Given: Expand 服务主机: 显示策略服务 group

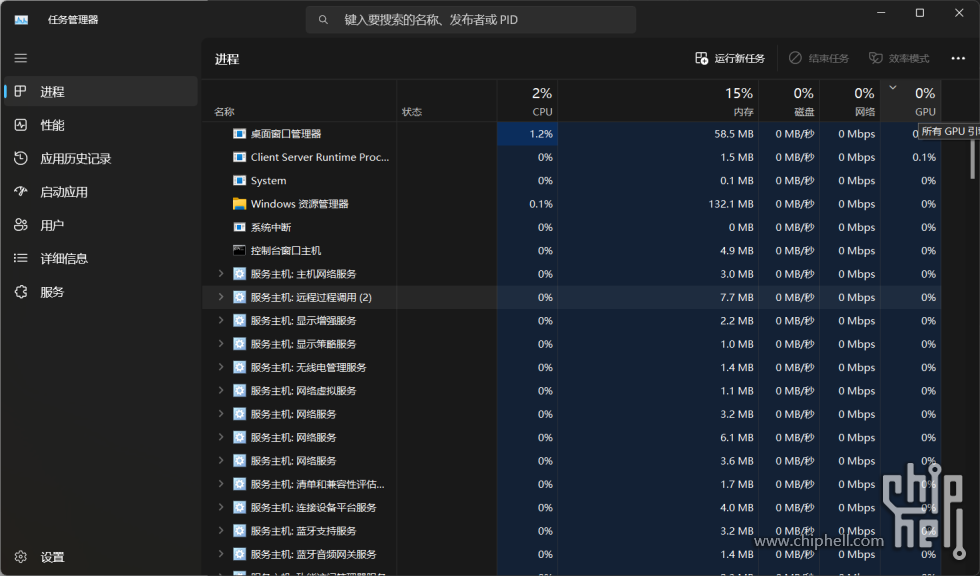Looking at the screenshot, I should click(221, 344).
